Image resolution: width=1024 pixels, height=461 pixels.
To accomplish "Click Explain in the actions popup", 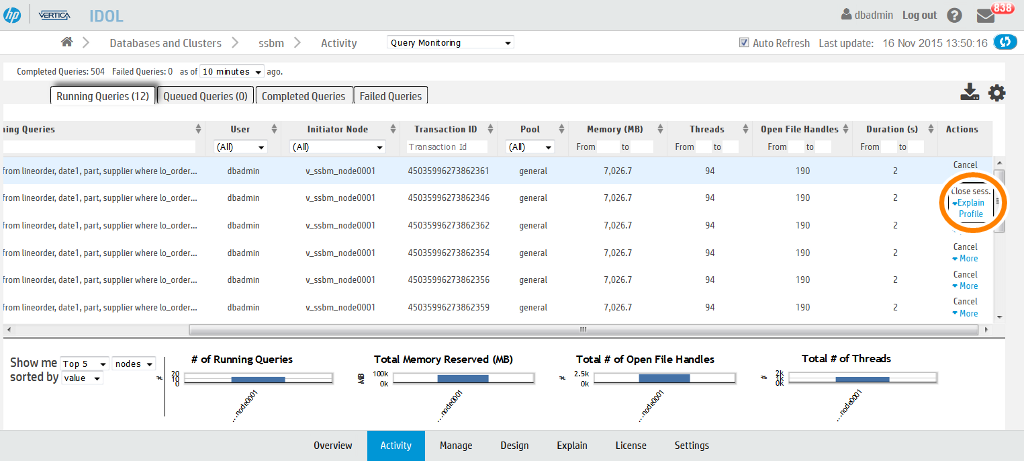I will pyautogui.click(x=971, y=202).
